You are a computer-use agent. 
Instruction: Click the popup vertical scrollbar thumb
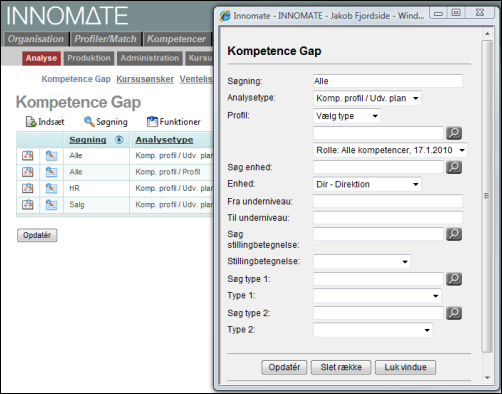[x=487, y=196]
